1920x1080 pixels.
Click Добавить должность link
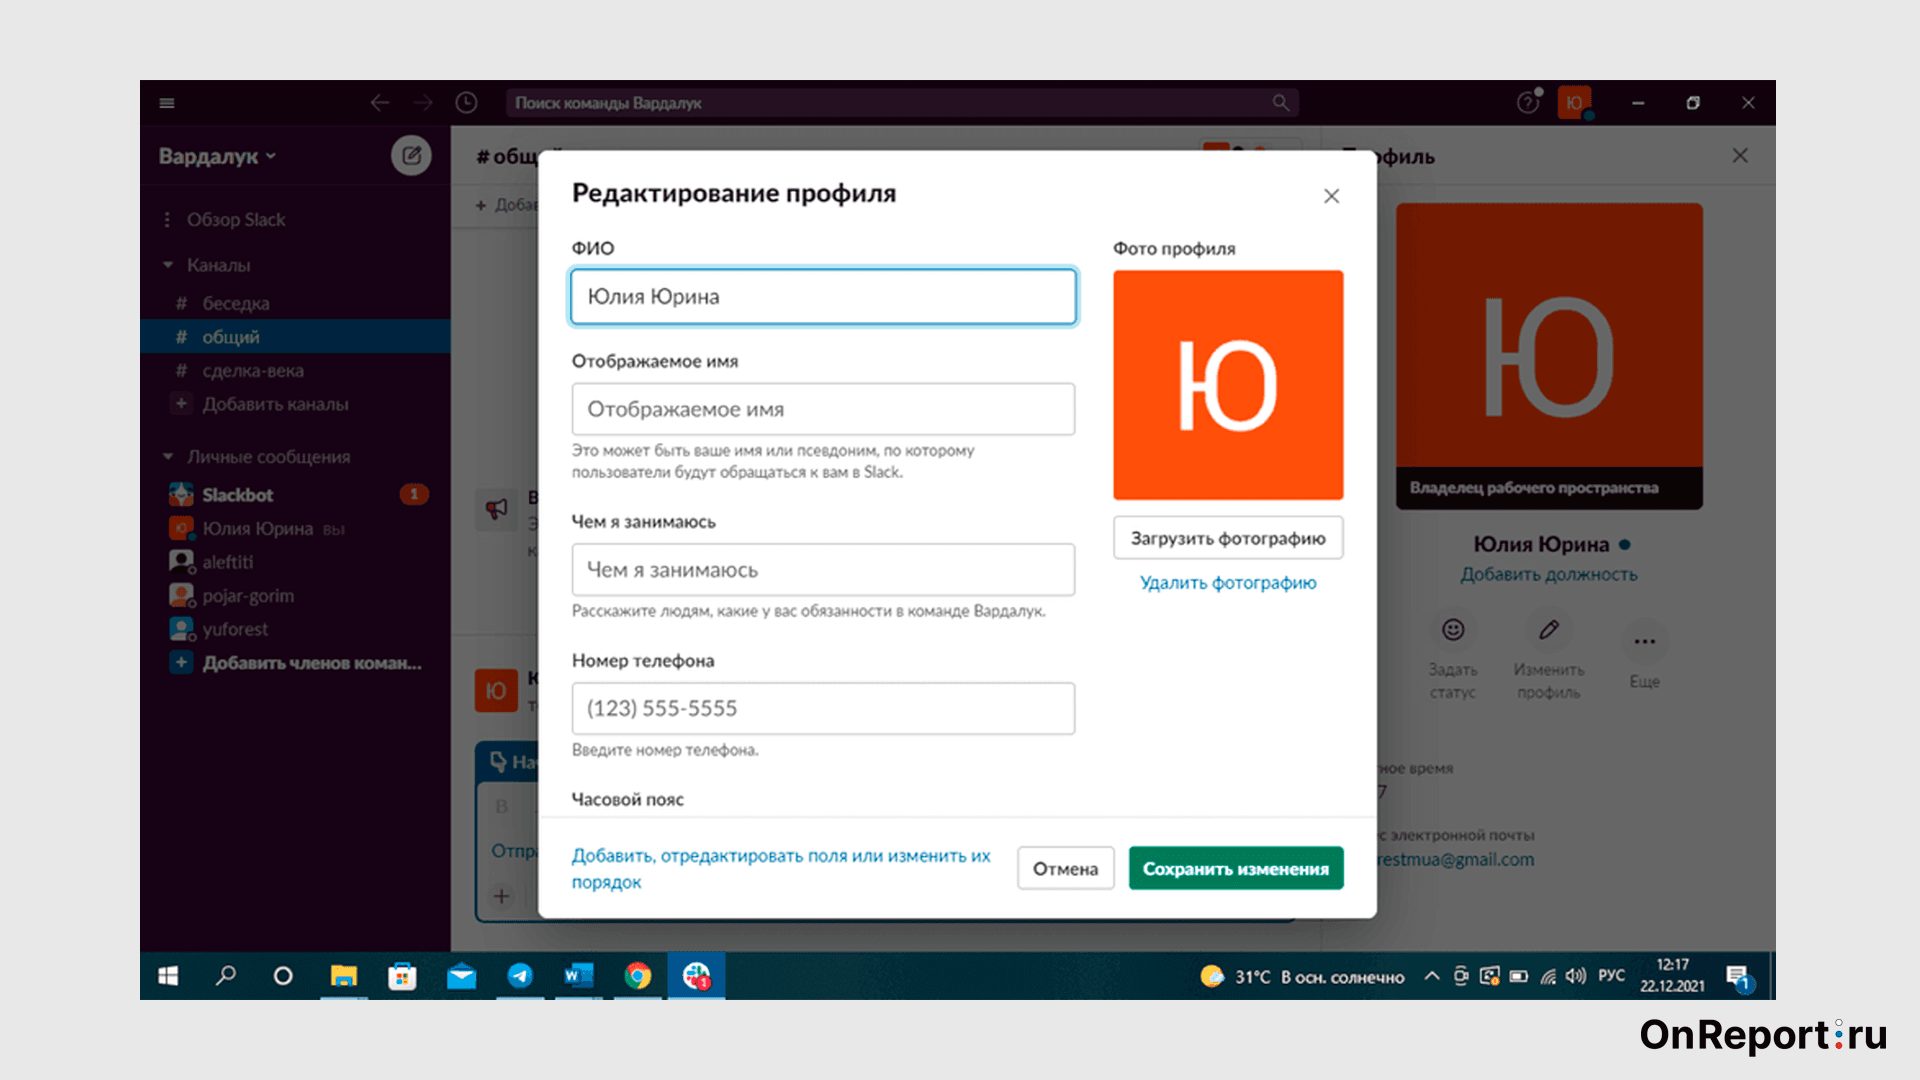click(x=1549, y=575)
